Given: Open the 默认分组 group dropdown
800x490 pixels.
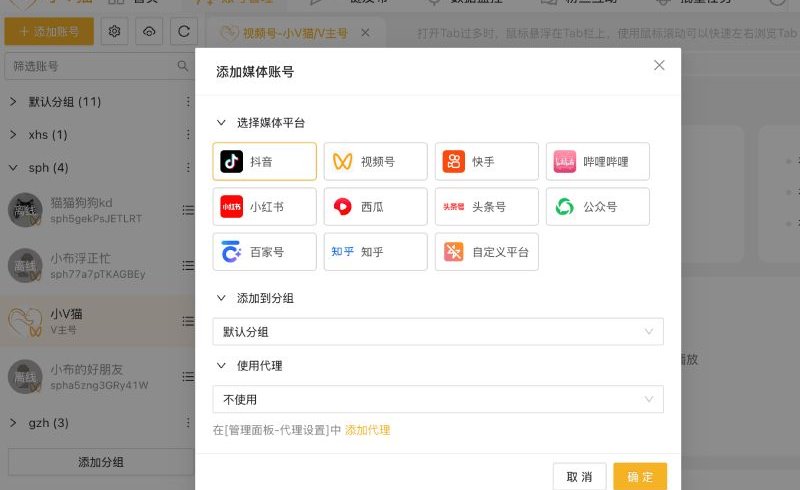Looking at the screenshot, I should 437,332.
